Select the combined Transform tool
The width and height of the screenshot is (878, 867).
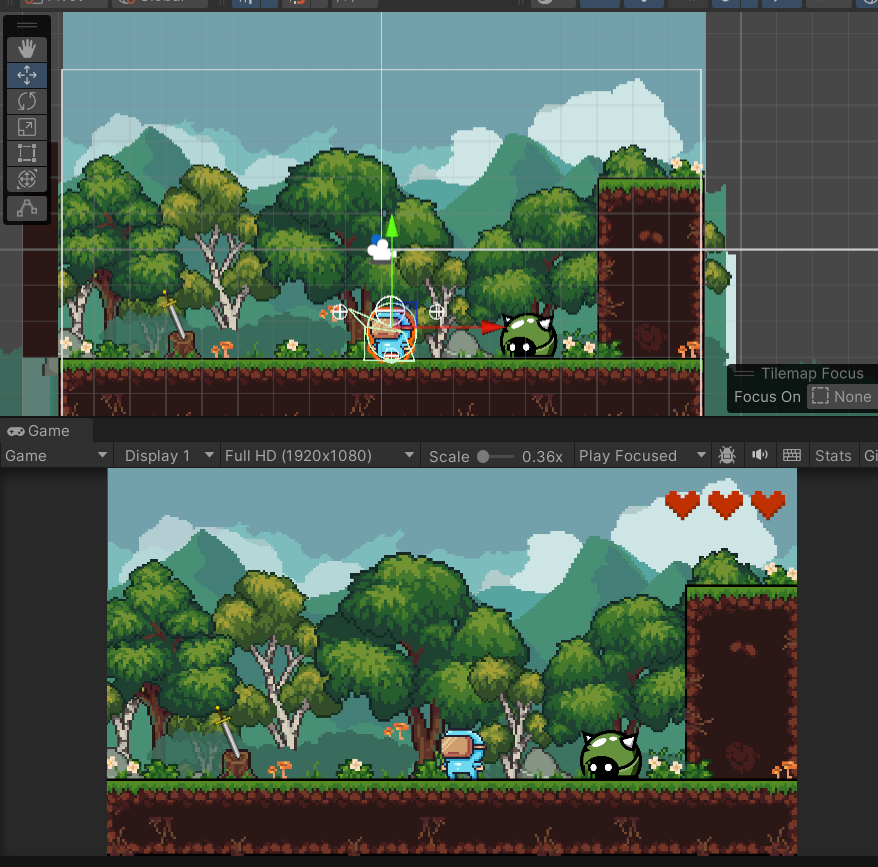point(27,179)
